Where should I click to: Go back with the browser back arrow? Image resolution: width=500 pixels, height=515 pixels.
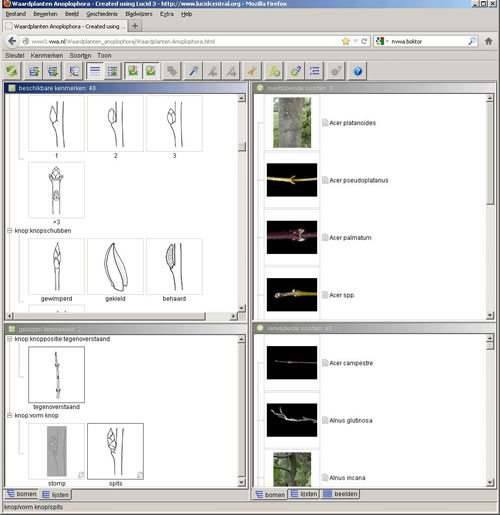(x=12, y=41)
